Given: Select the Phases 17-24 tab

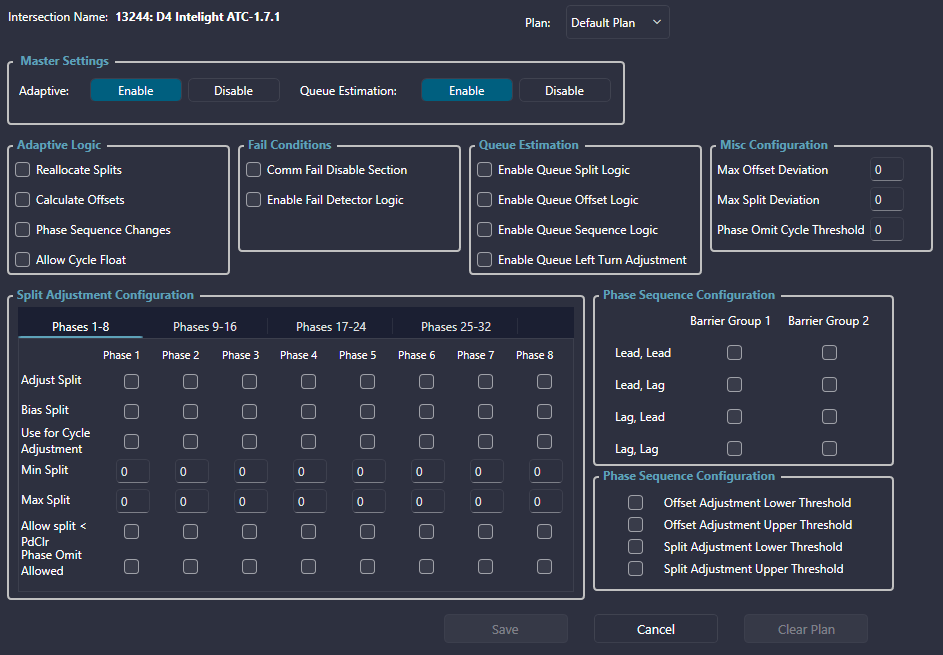Looking at the screenshot, I should point(331,327).
